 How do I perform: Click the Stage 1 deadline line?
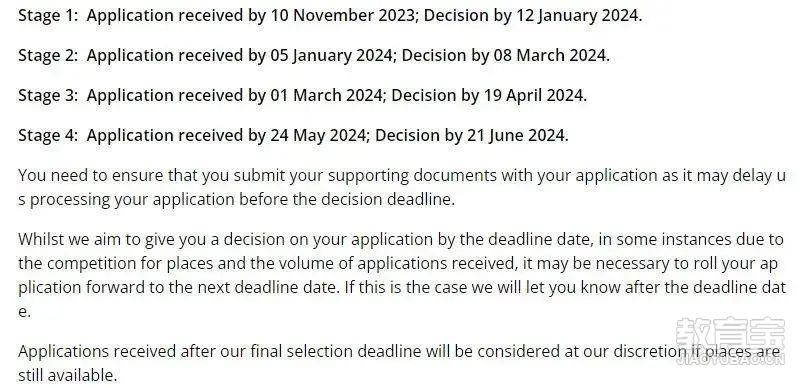[x=330, y=15]
